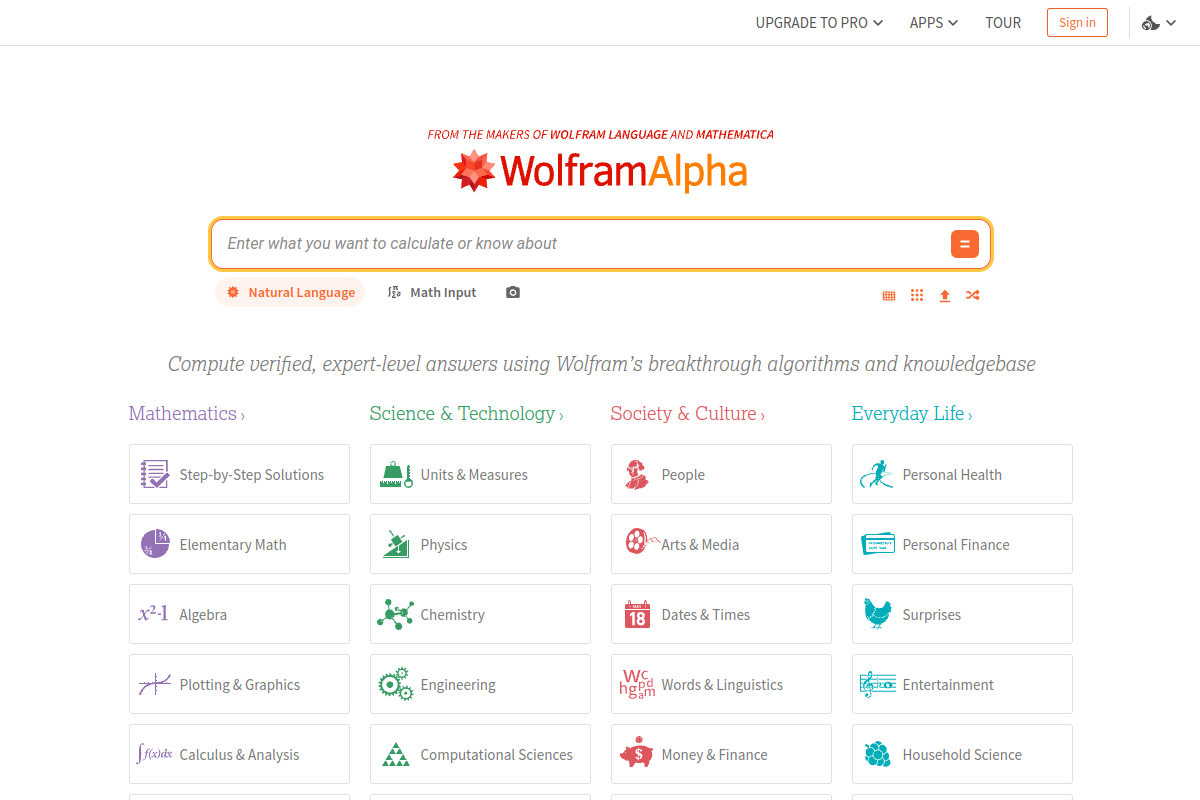Click the Sign in button
Screen dimensions: 1200x800
tap(1077, 22)
